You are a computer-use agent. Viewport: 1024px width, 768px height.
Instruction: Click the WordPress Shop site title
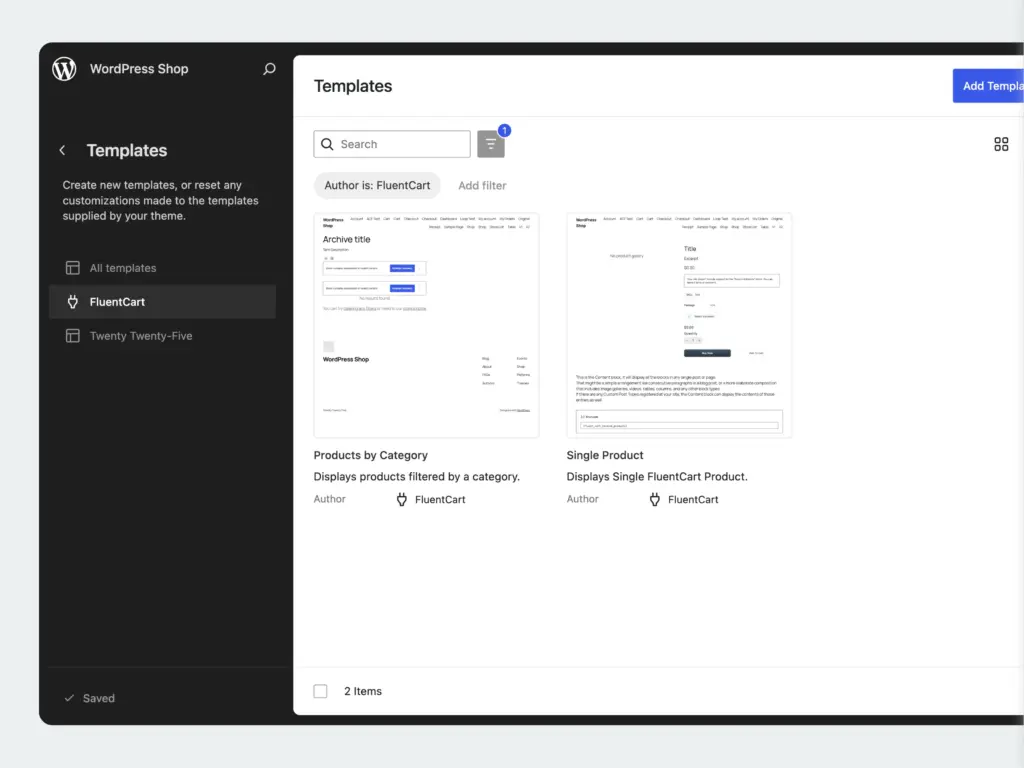point(139,69)
